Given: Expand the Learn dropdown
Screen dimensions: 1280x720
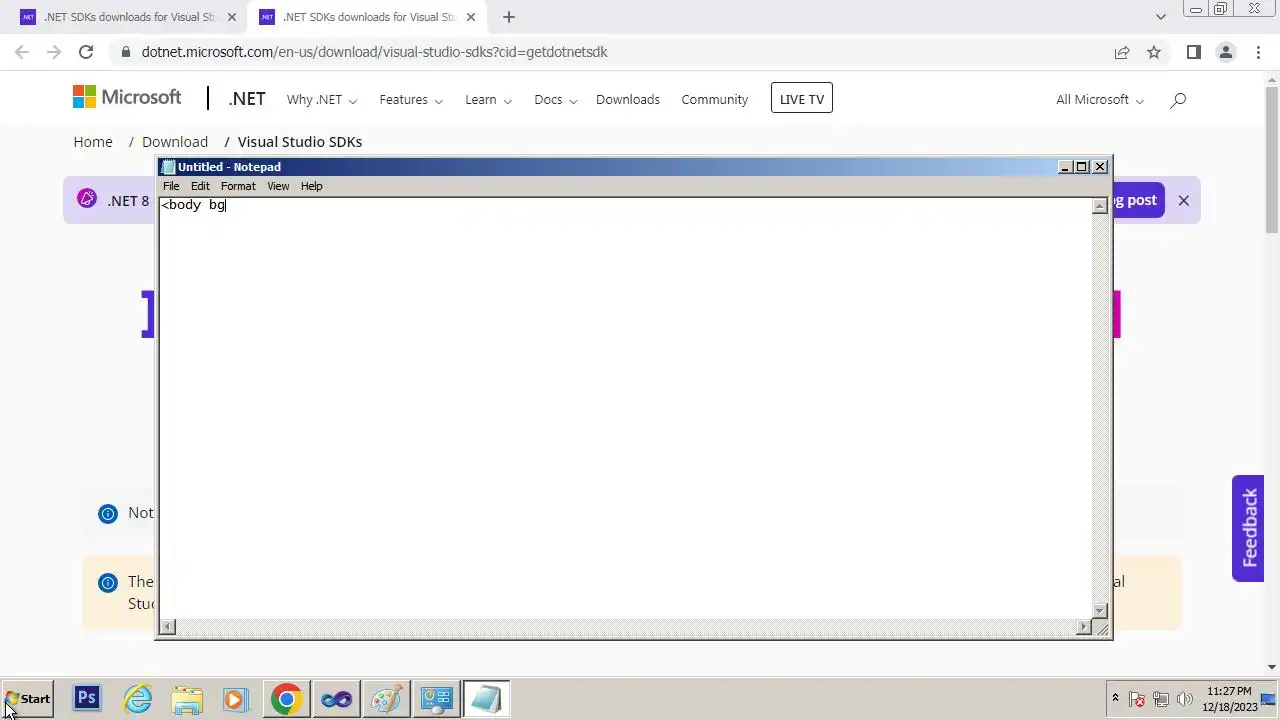Looking at the screenshot, I should click(488, 99).
